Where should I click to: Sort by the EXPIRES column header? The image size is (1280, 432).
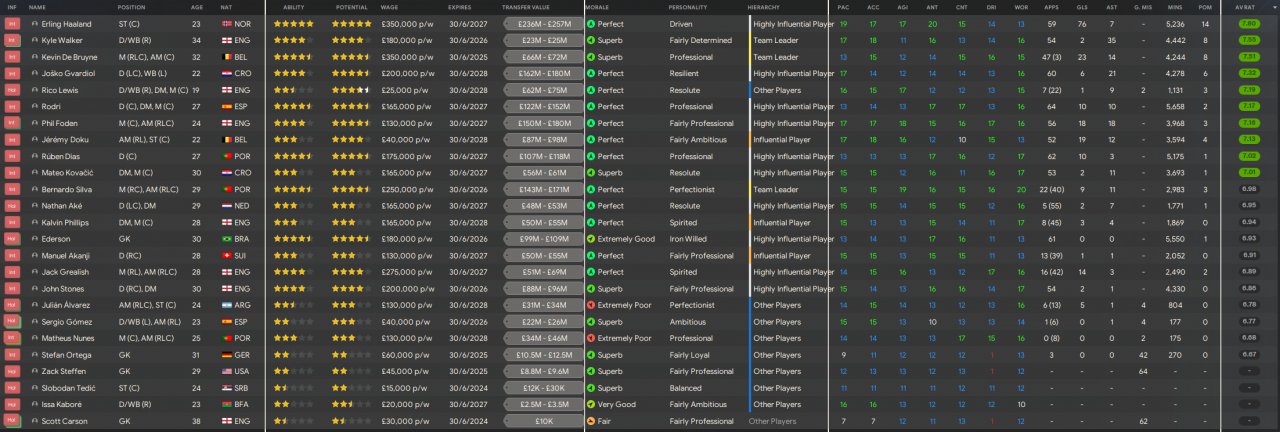(x=460, y=7)
